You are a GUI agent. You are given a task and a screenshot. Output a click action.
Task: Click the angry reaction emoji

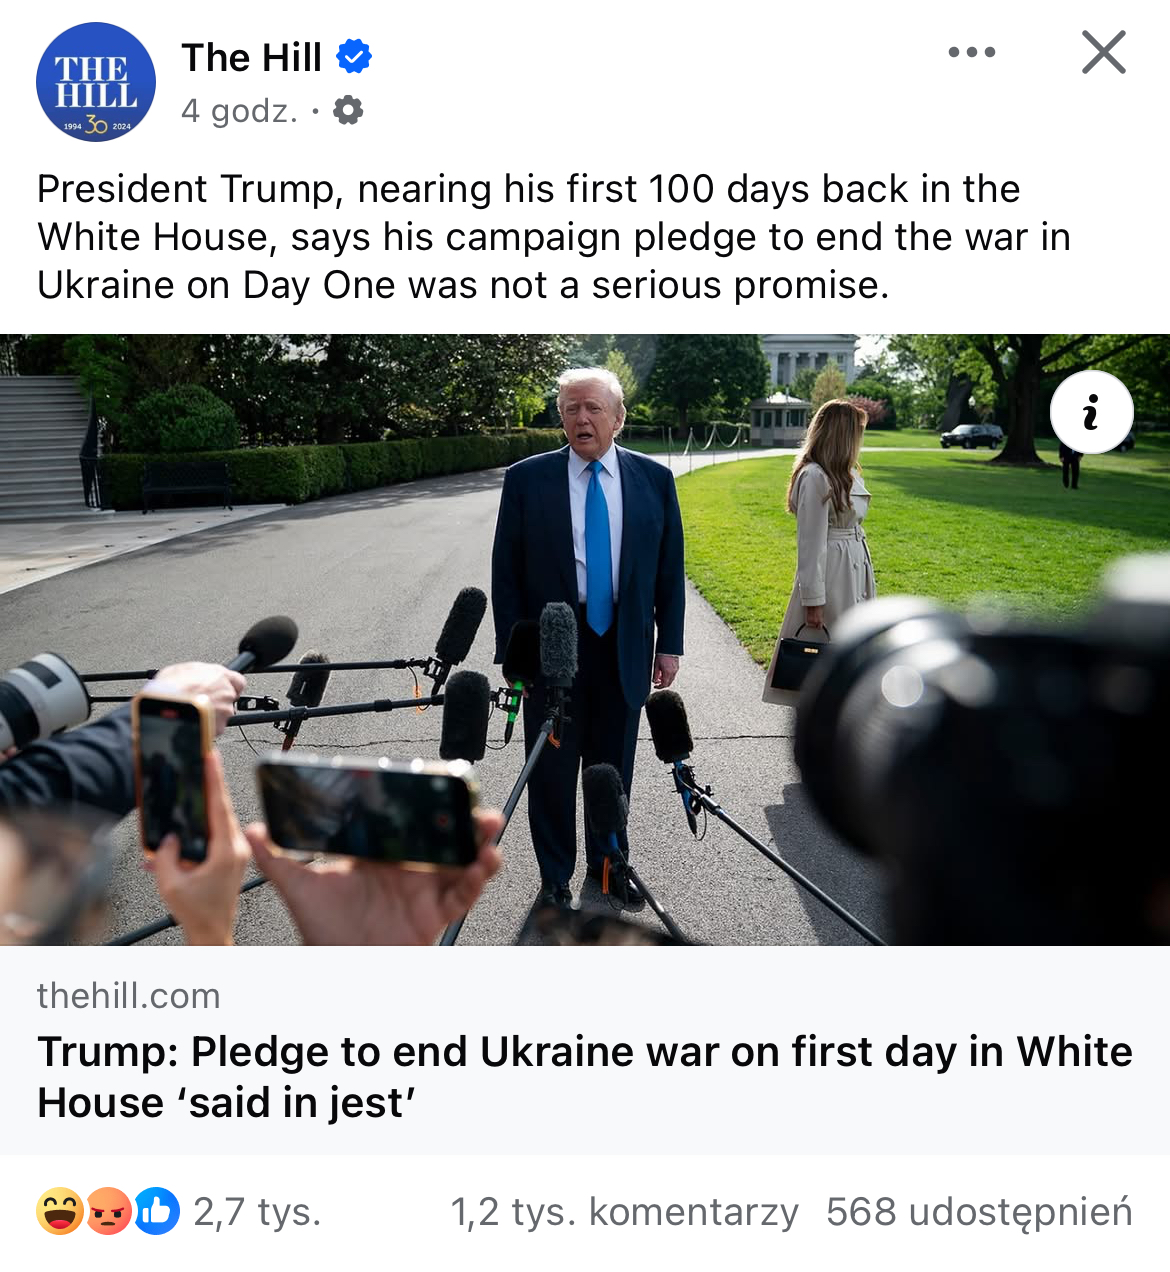tap(108, 1211)
